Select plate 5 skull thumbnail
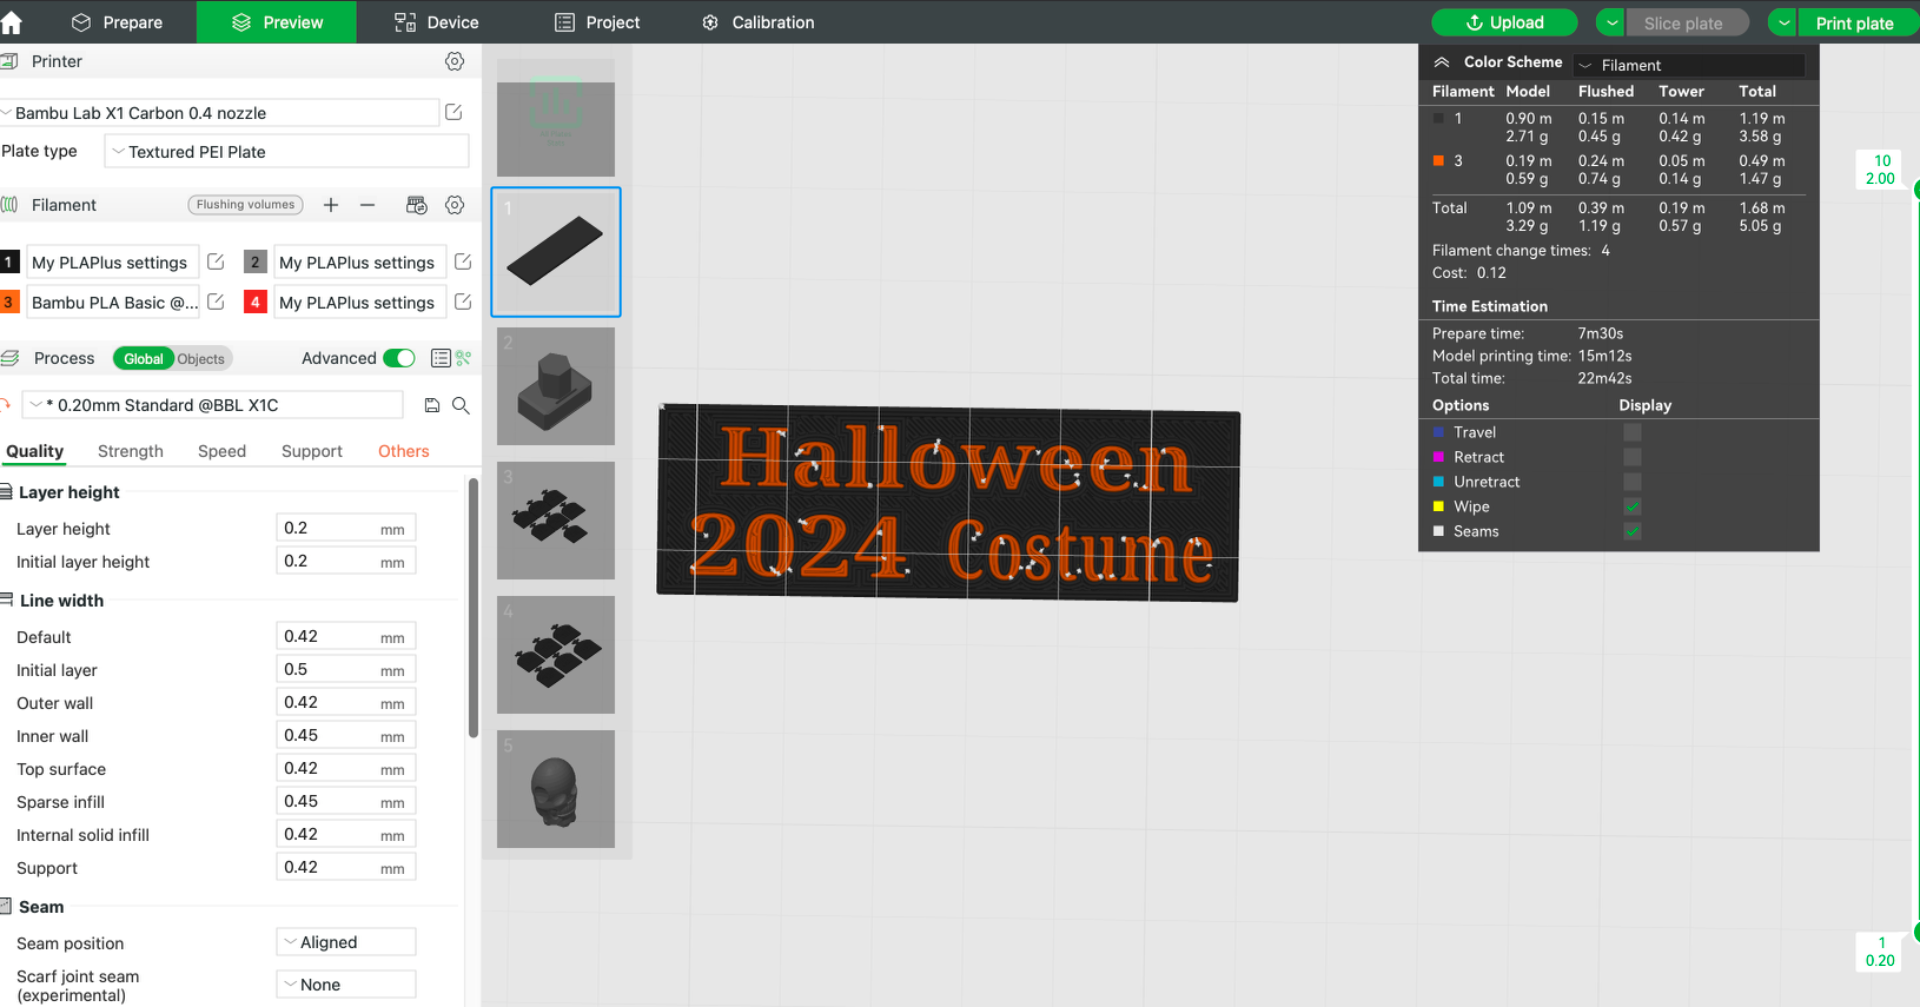Viewport: 1920px width, 1007px height. click(x=556, y=789)
